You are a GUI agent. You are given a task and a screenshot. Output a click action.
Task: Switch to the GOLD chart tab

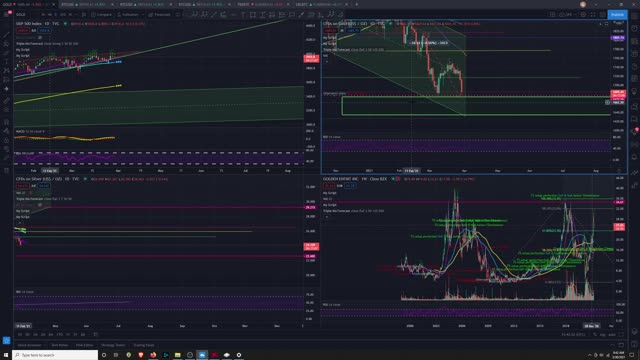[29, 4]
